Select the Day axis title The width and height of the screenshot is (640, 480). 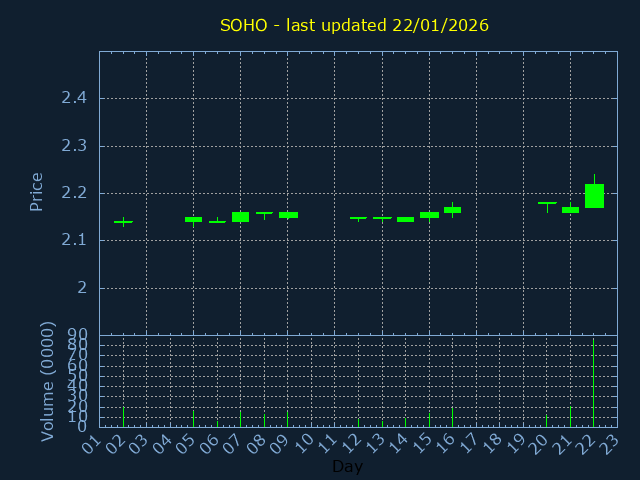tap(347, 467)
